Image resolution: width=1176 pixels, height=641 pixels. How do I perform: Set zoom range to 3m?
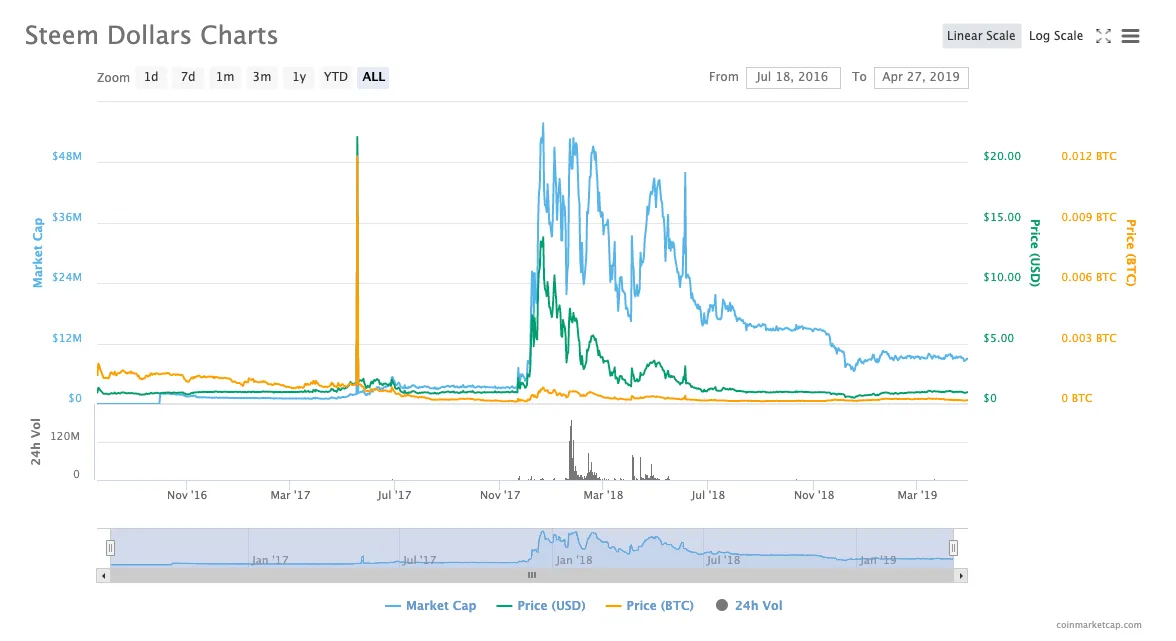[x=262, y=77]
